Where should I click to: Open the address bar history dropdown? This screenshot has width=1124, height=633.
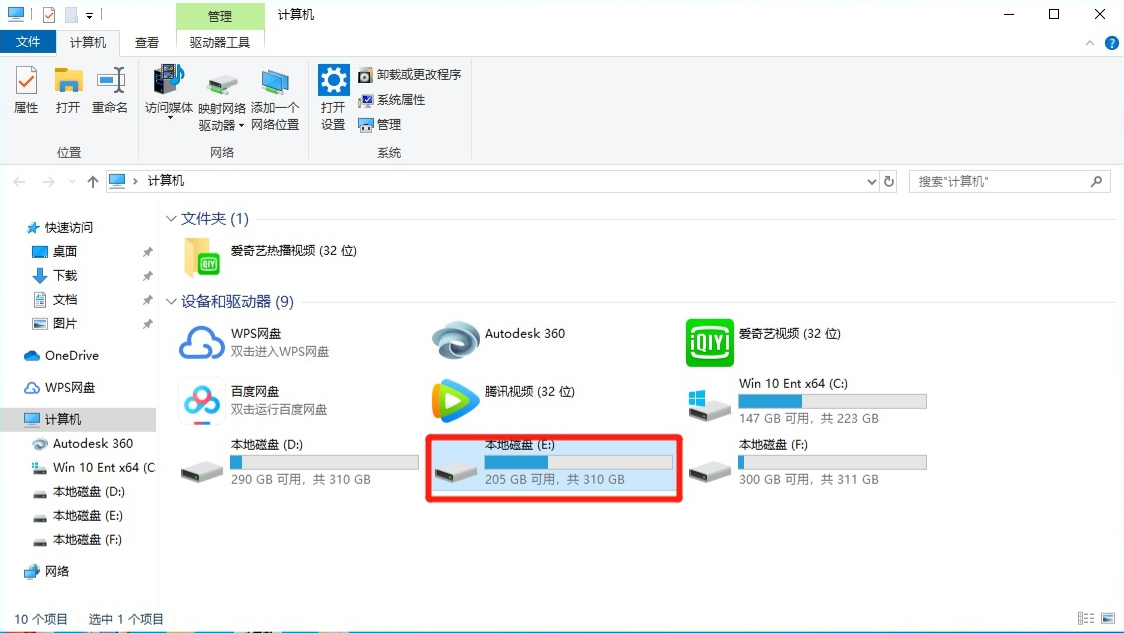point(870,181)
